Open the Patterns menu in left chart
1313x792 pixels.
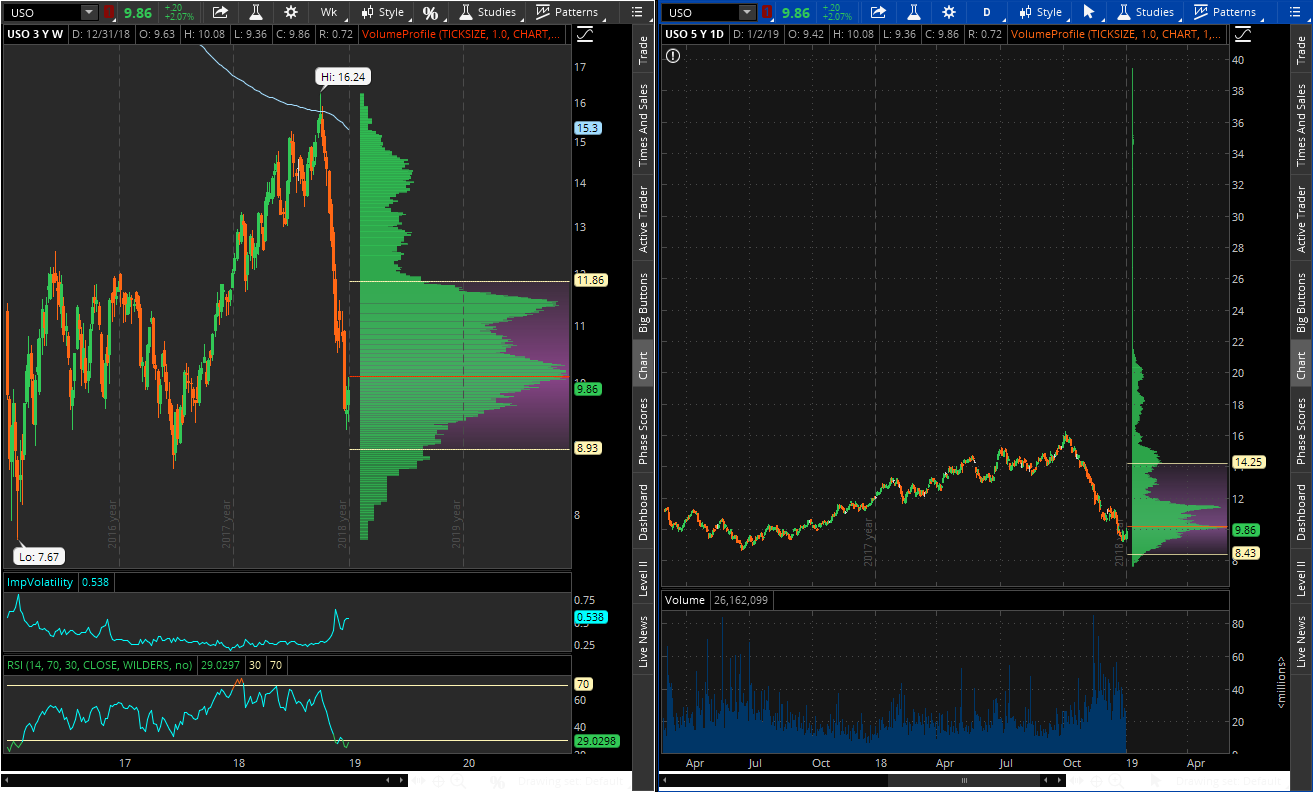(x=567, y=12)
